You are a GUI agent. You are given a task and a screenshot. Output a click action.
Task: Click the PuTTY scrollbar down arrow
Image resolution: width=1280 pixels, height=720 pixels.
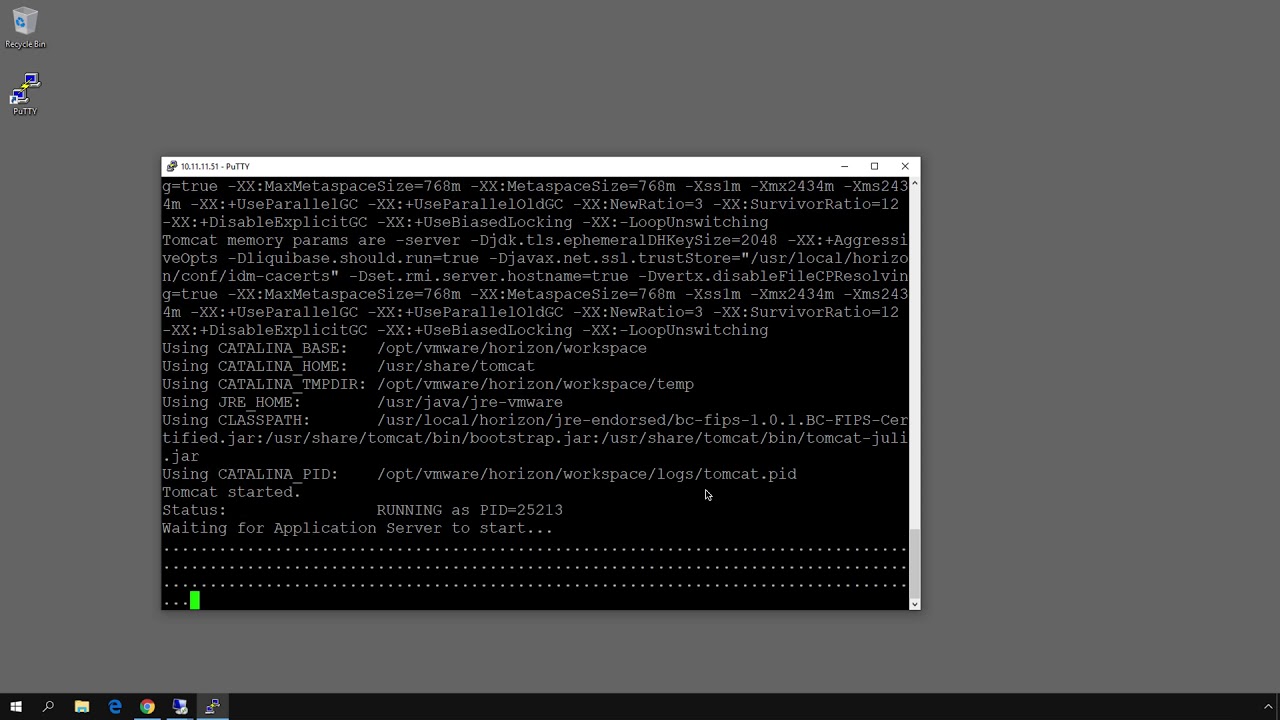pyautogui.click(x=914, y=604)
